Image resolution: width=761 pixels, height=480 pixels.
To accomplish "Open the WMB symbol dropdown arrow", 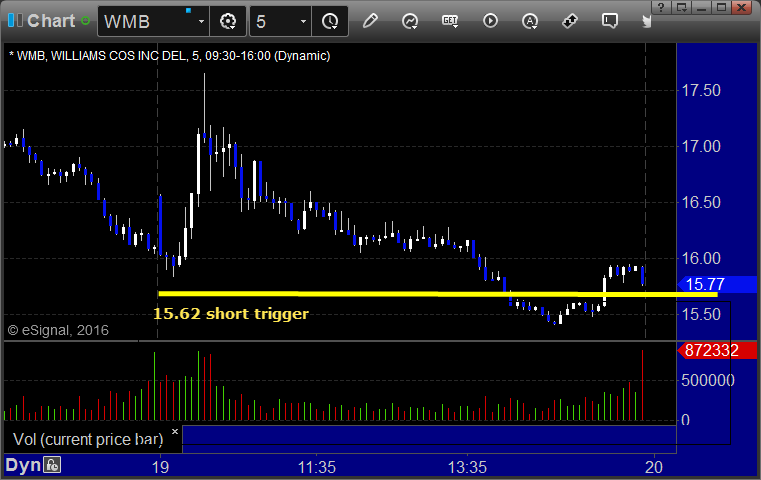I will tap(201, 21).
